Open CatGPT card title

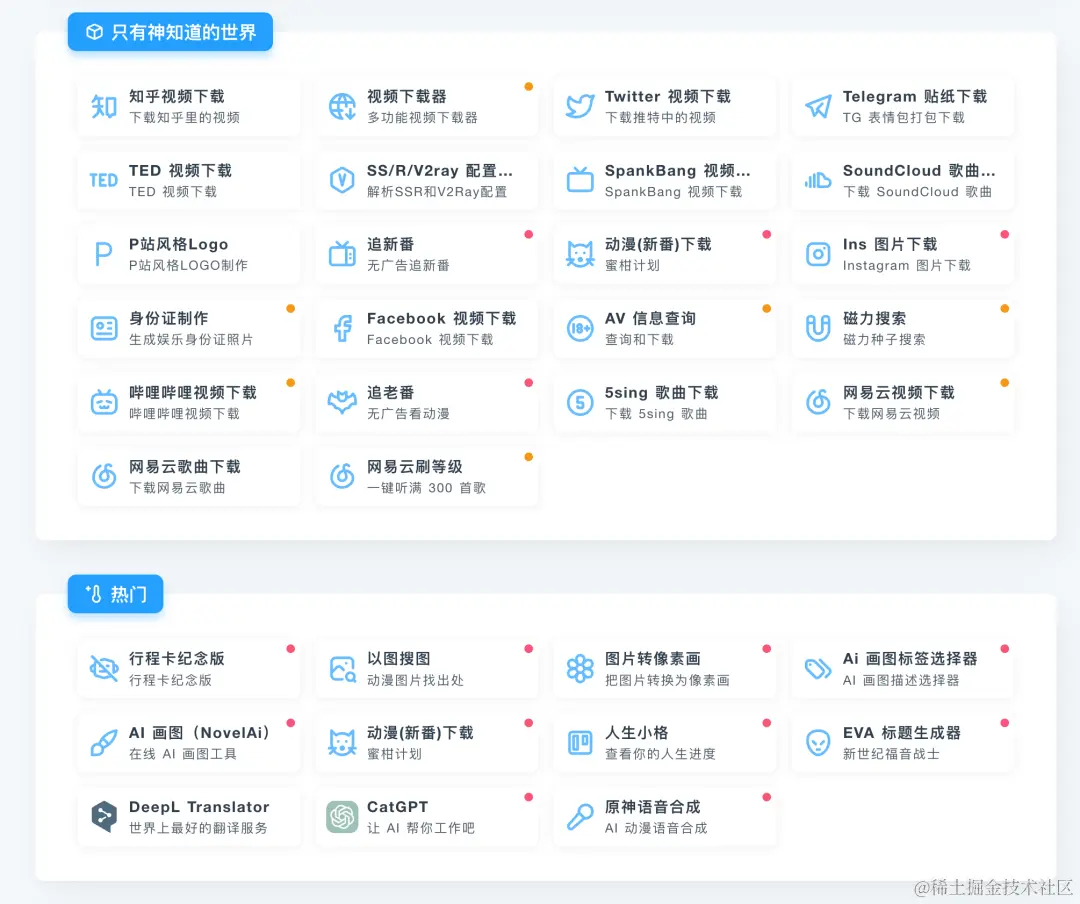click(397, 807)
